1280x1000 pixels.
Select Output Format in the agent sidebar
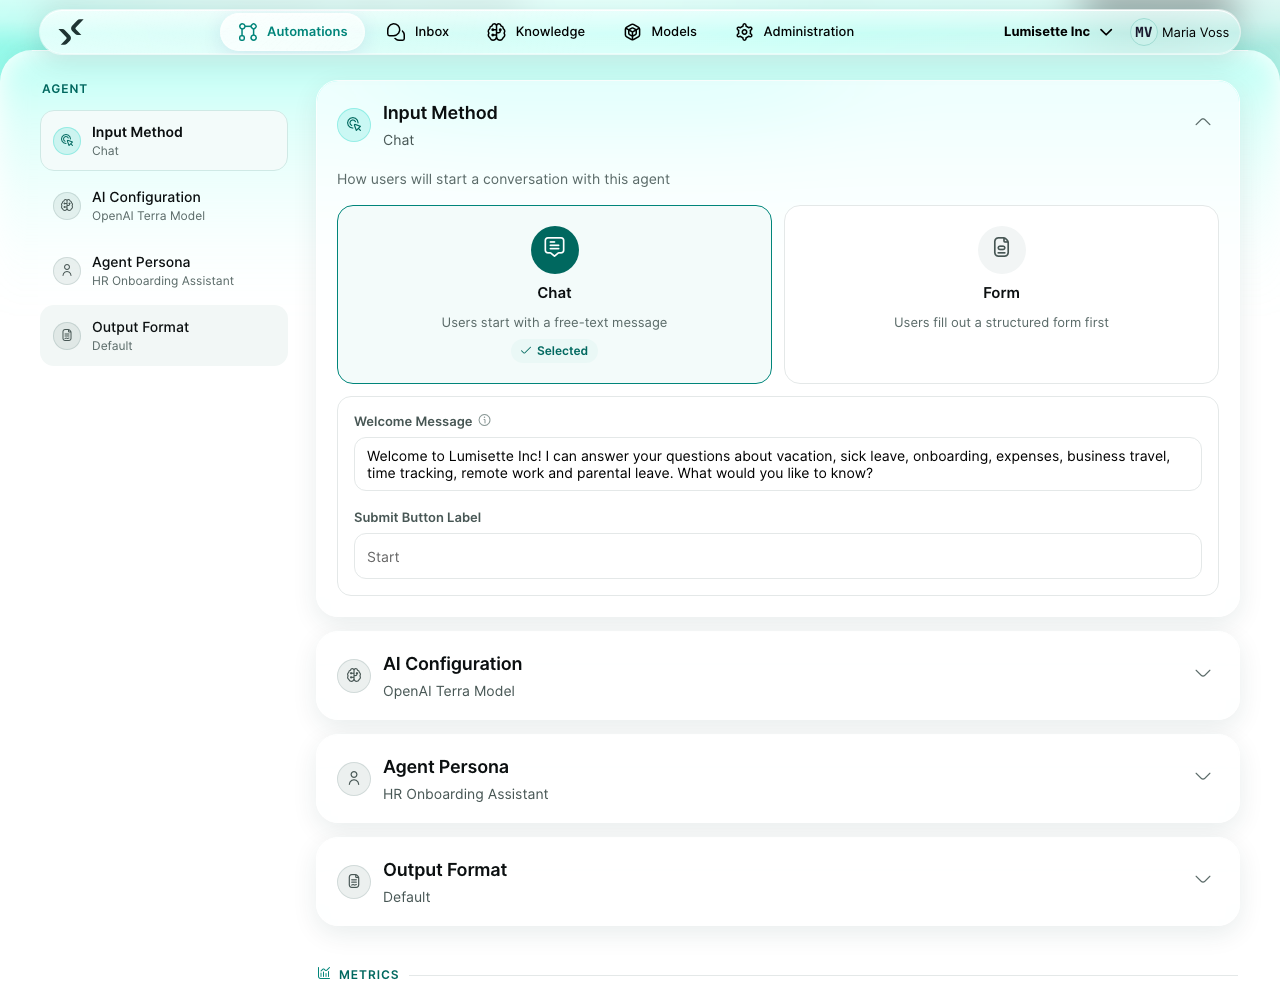(164, 336)
